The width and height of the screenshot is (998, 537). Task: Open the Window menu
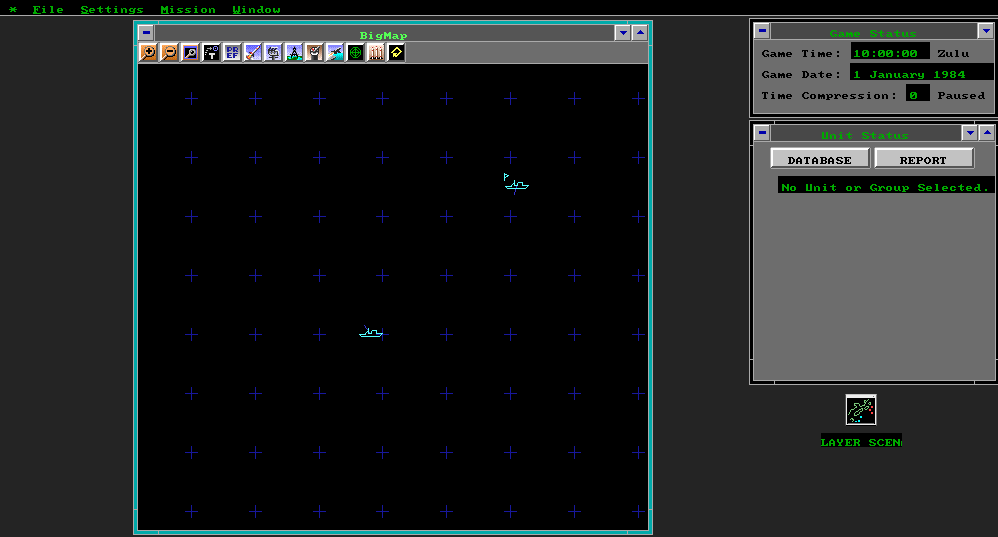click(257, 10)
